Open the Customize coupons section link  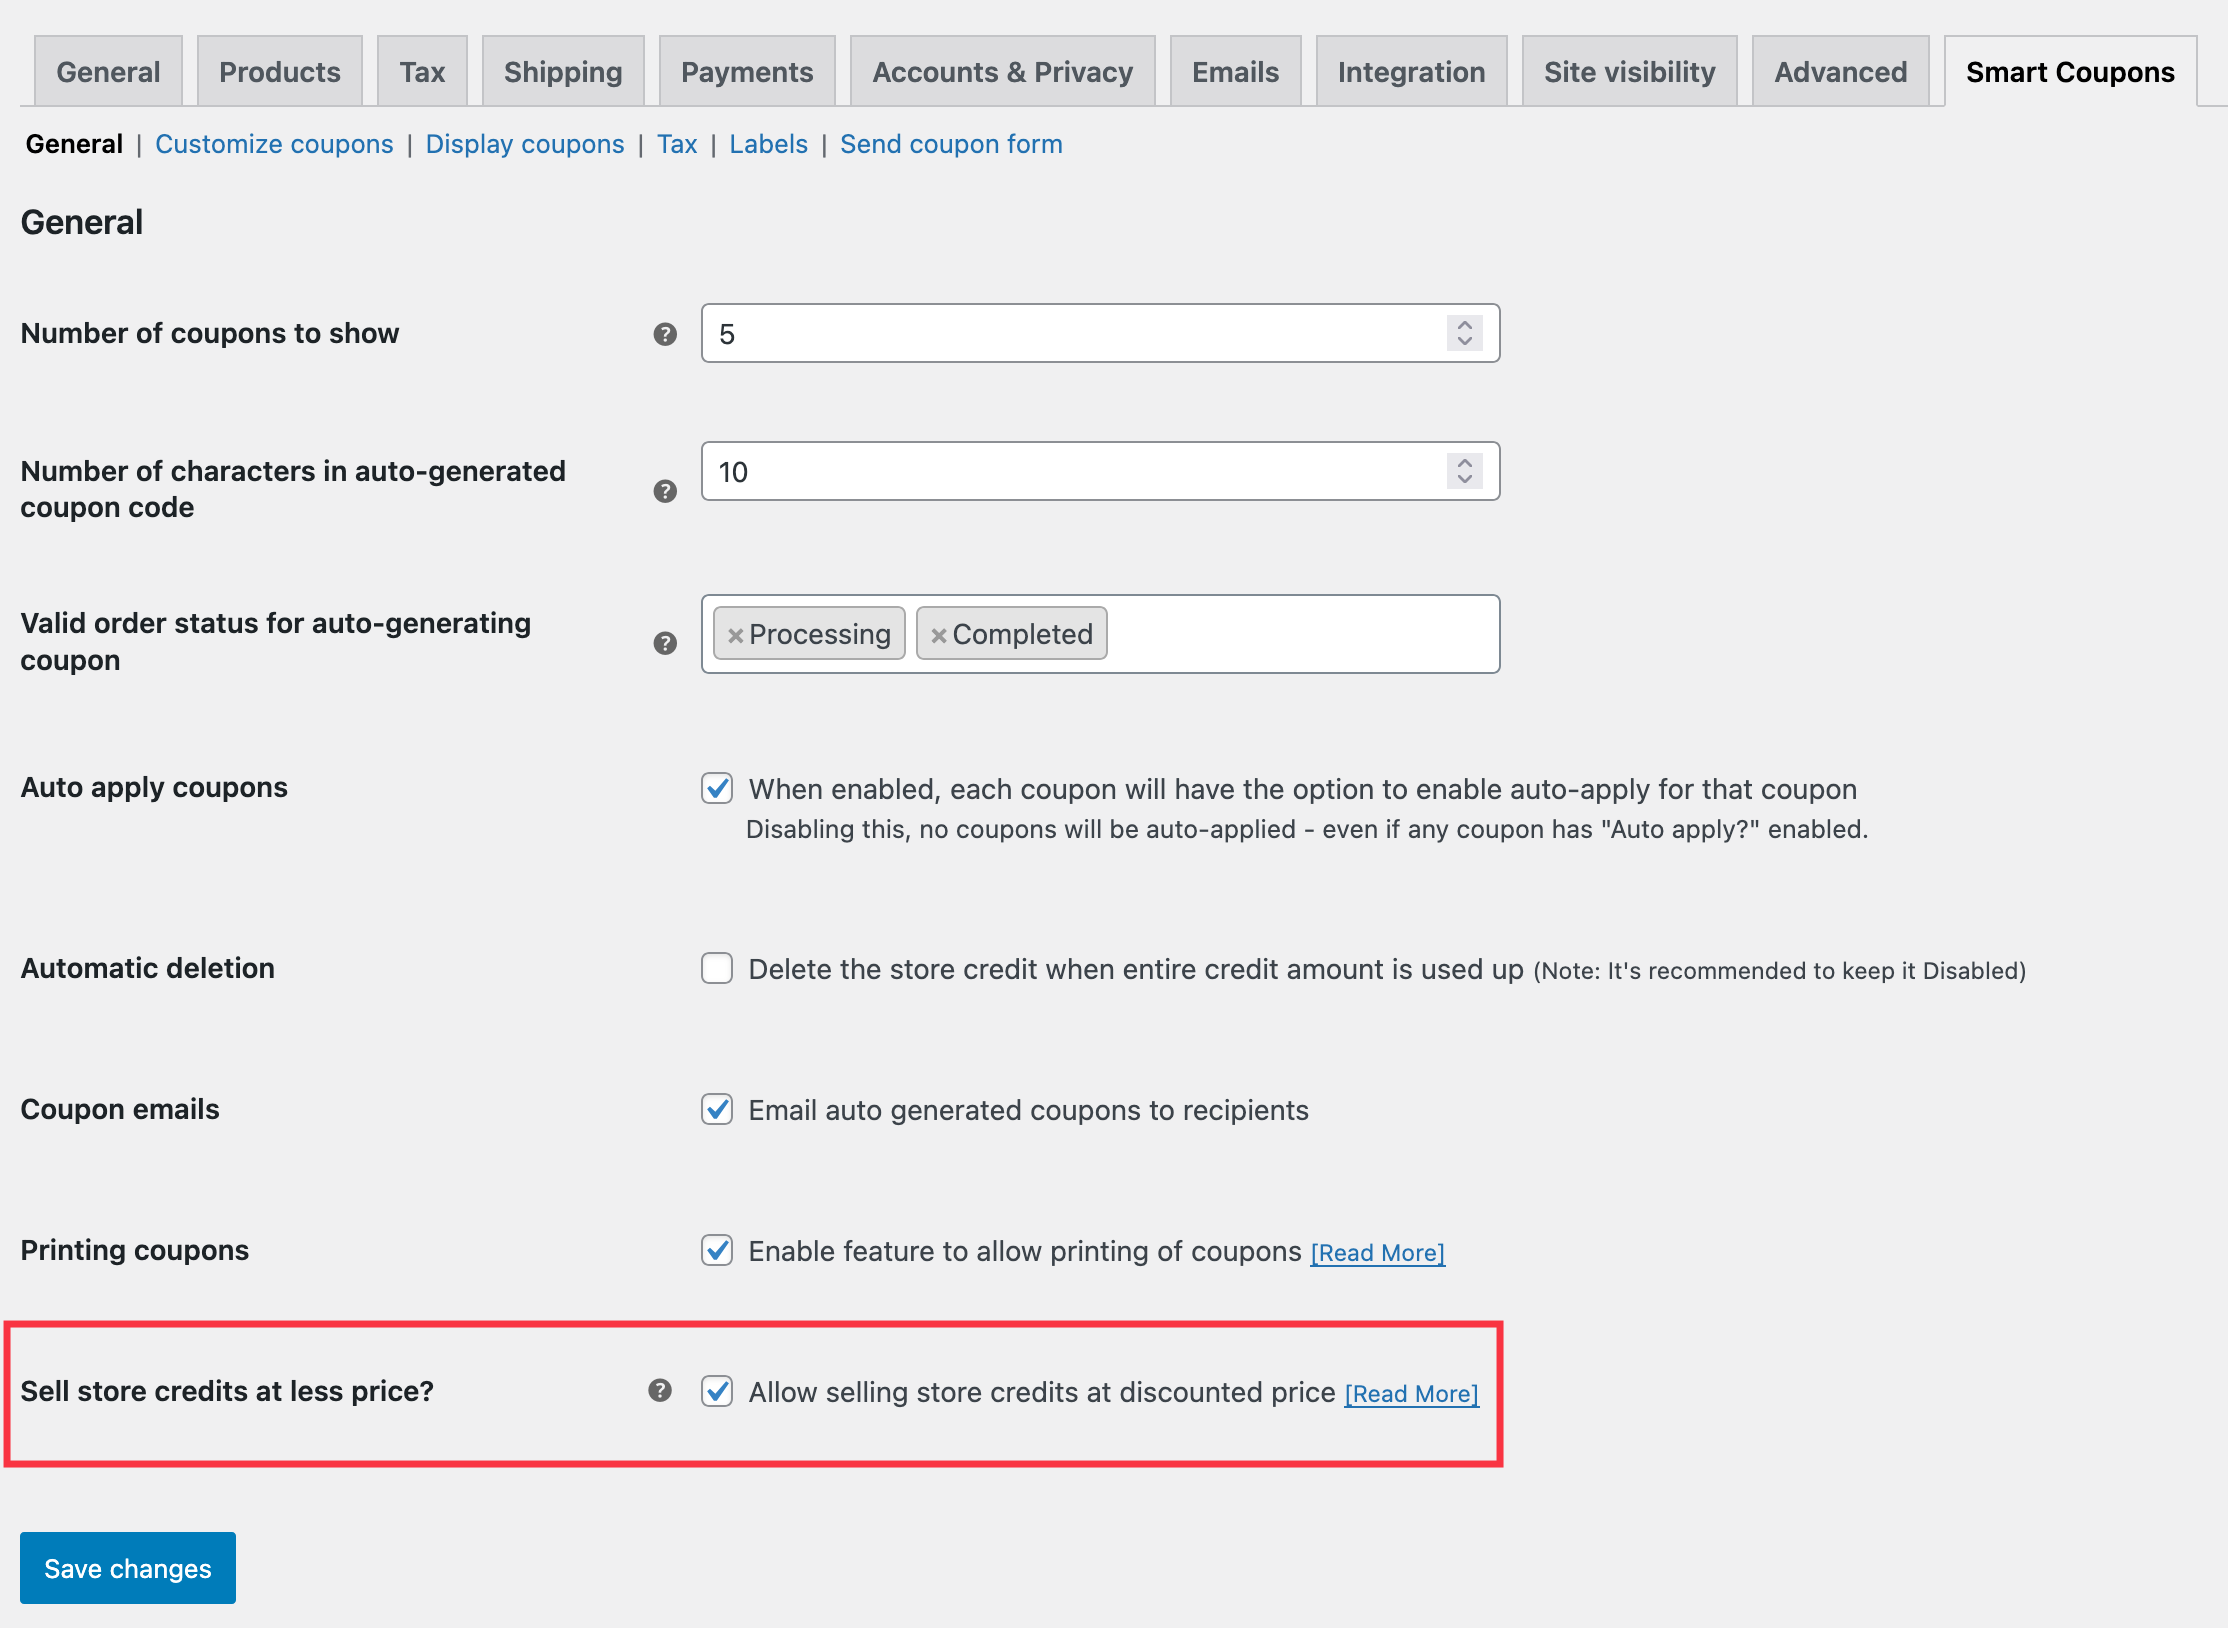[x=274, y=144]
